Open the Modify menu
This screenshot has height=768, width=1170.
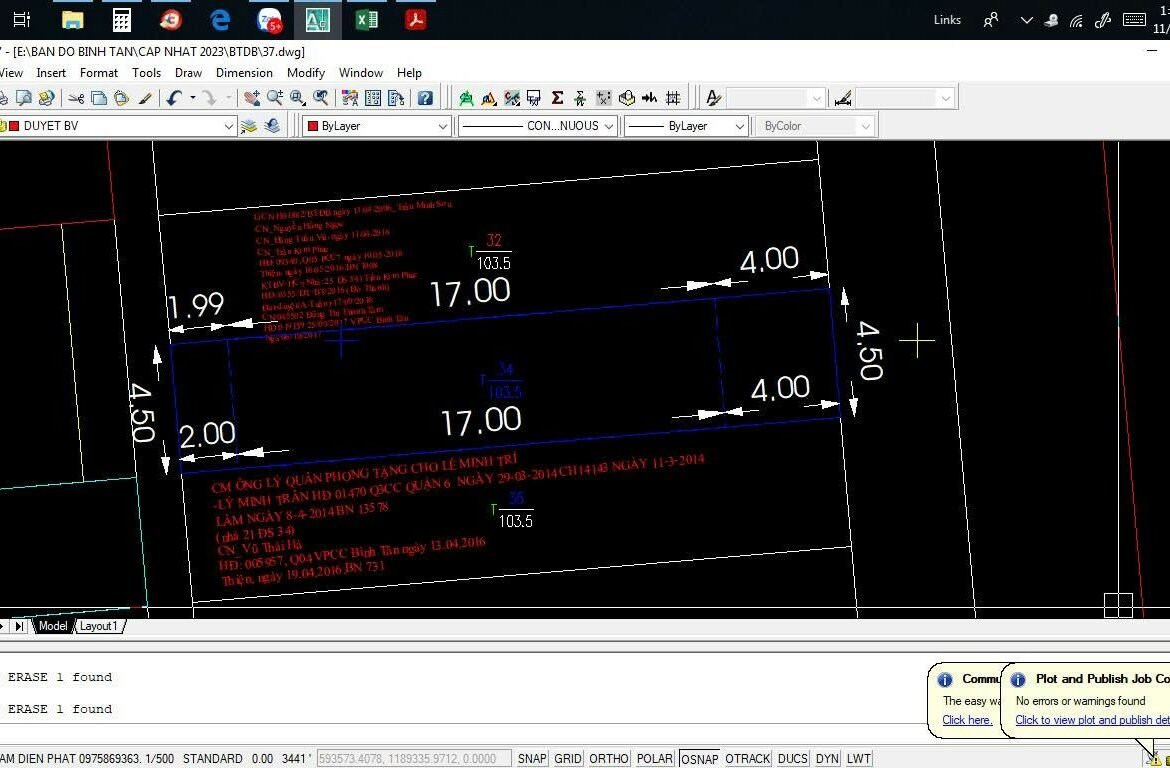coord(305,73)
